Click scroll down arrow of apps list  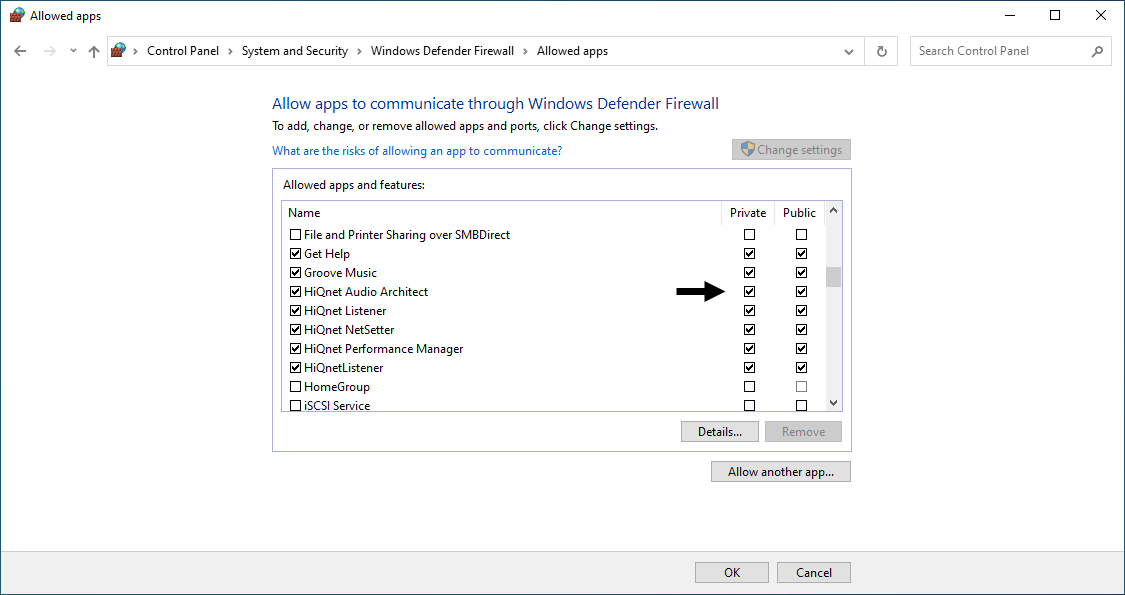coord(833,403)
